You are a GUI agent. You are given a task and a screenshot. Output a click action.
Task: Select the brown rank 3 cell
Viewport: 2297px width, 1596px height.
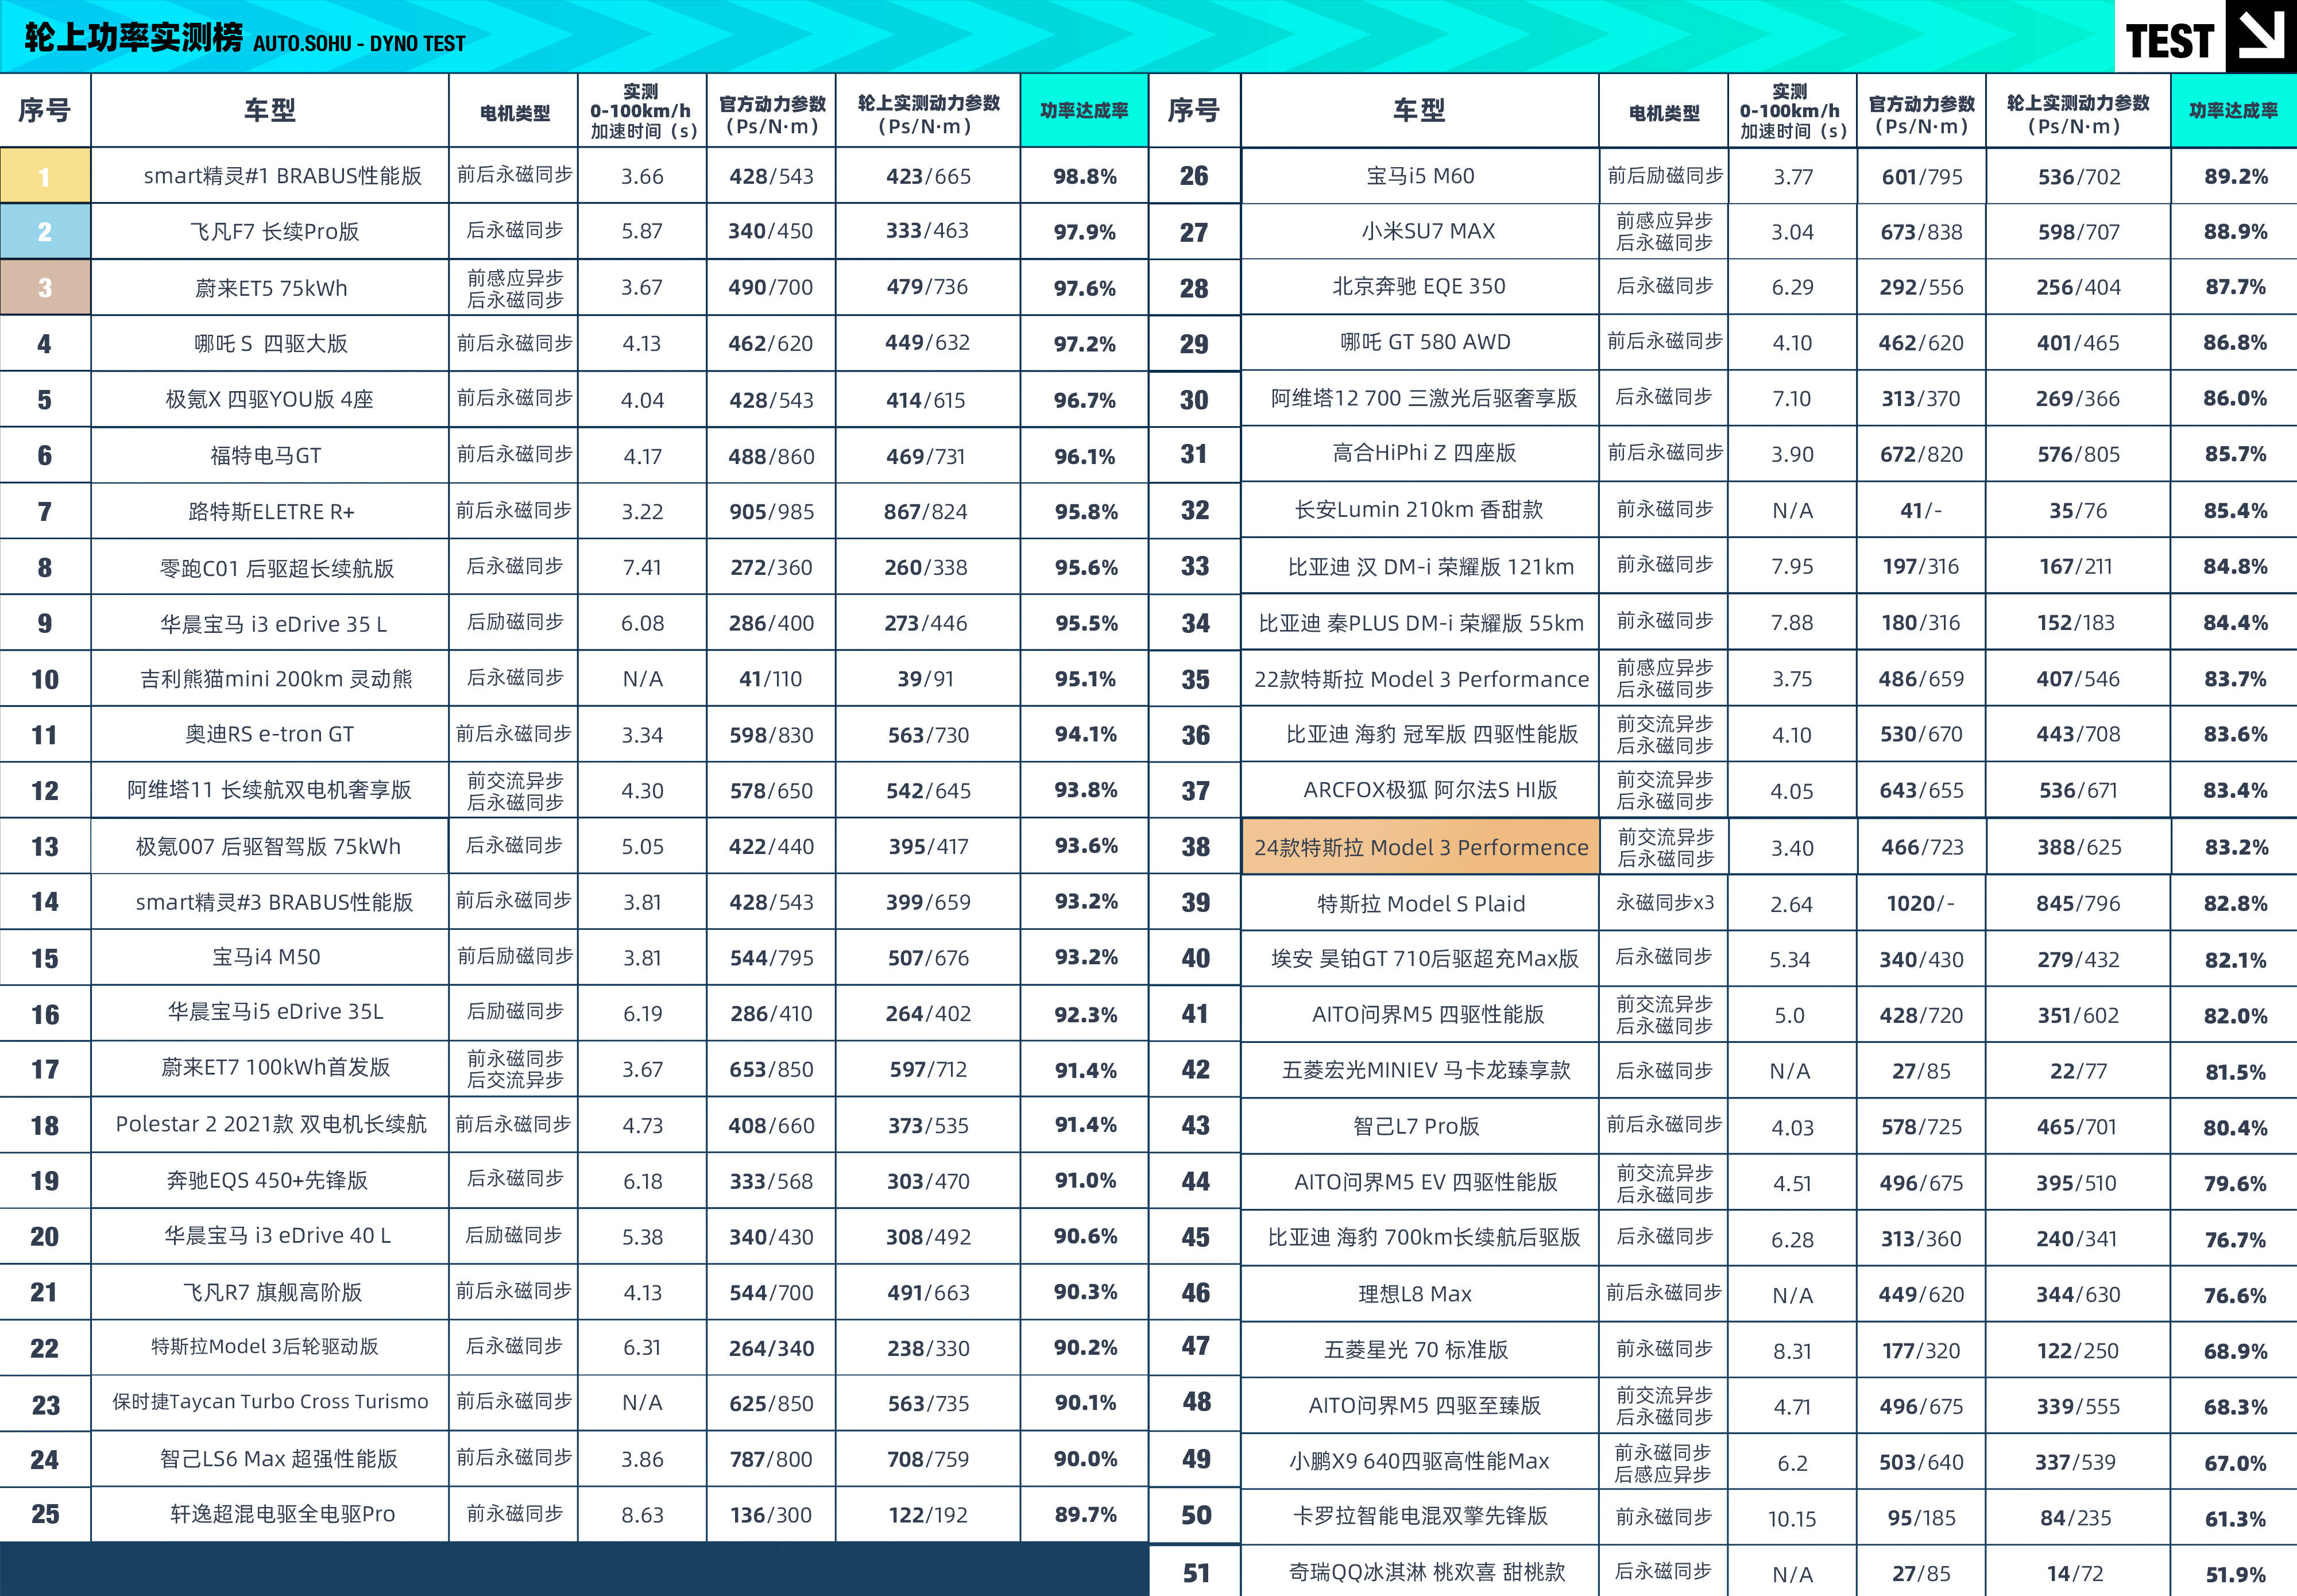pos(45,288)
